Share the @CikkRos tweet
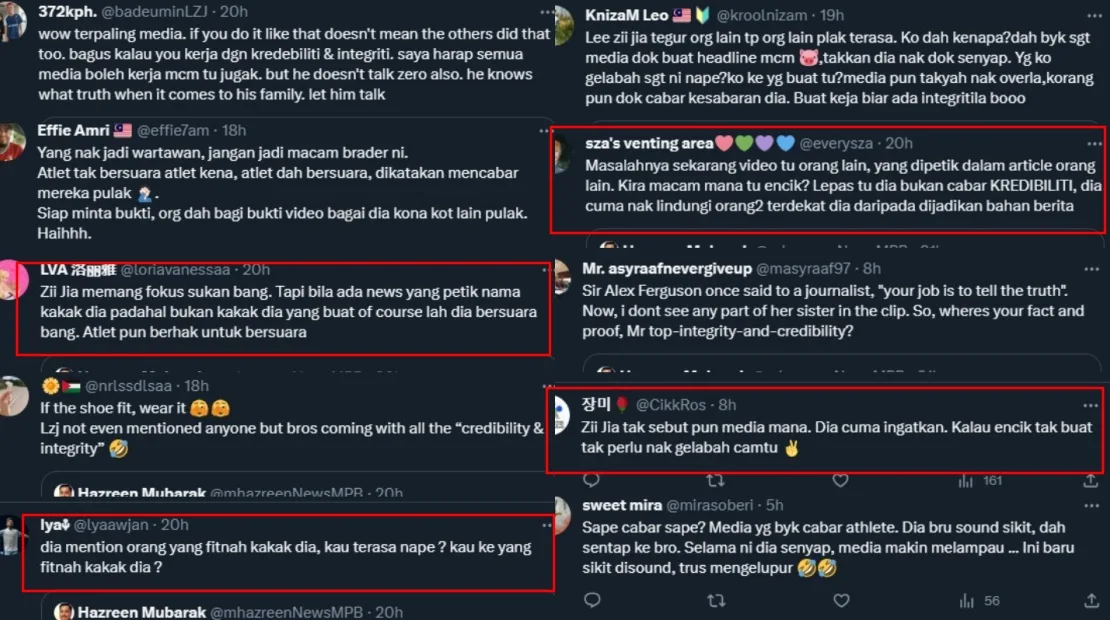Image resolution: width=1110 pixels, height=620 pixels. point(1091,480)
